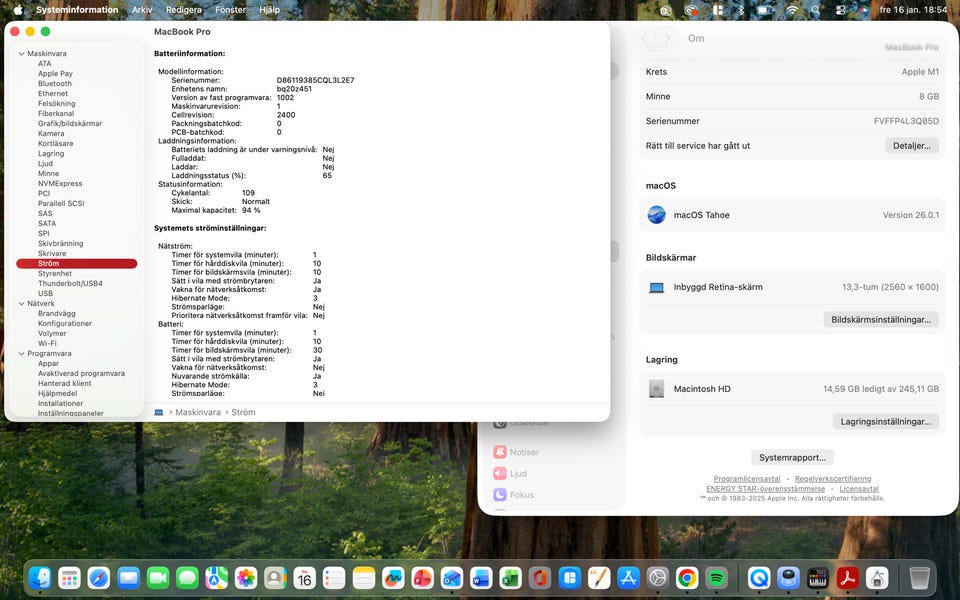The width and height of the screenshot is (960, 600).
Task: Select Bluetooth in the hardware list
Action: pyautogui.click(x=55, y=83)
